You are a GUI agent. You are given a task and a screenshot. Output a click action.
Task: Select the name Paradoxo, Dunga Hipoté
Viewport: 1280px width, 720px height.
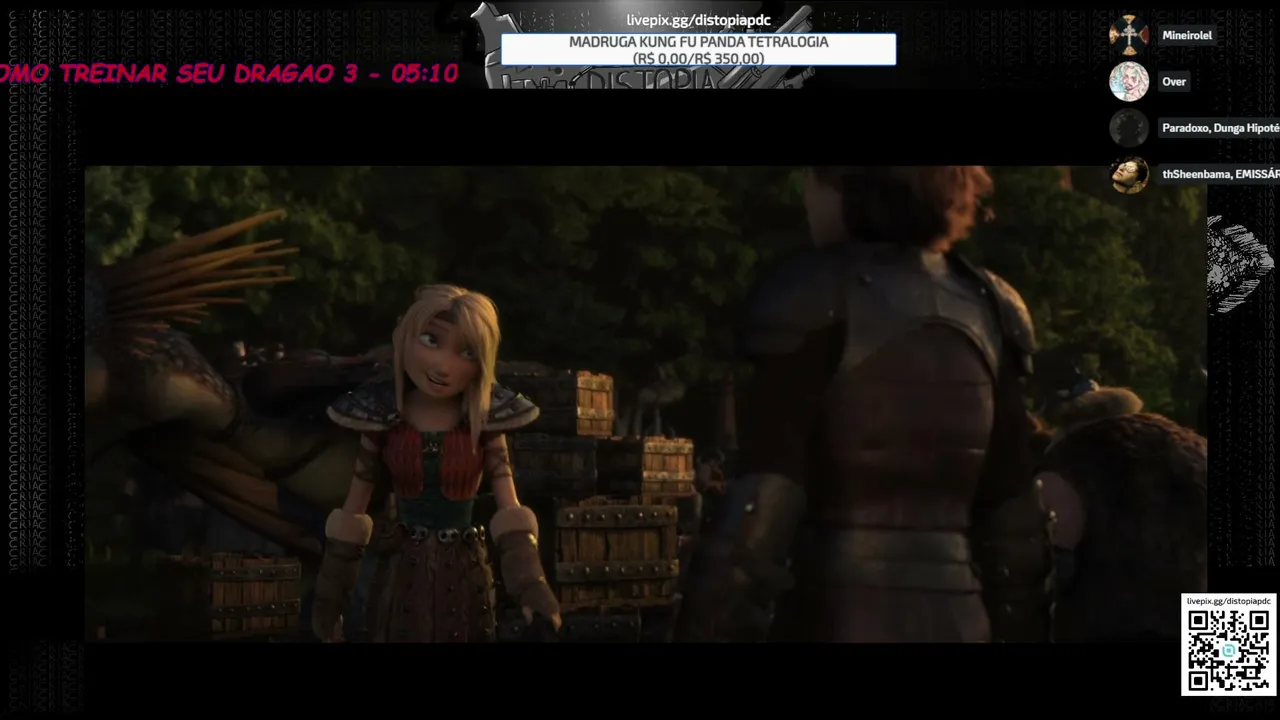[1220, 128]
